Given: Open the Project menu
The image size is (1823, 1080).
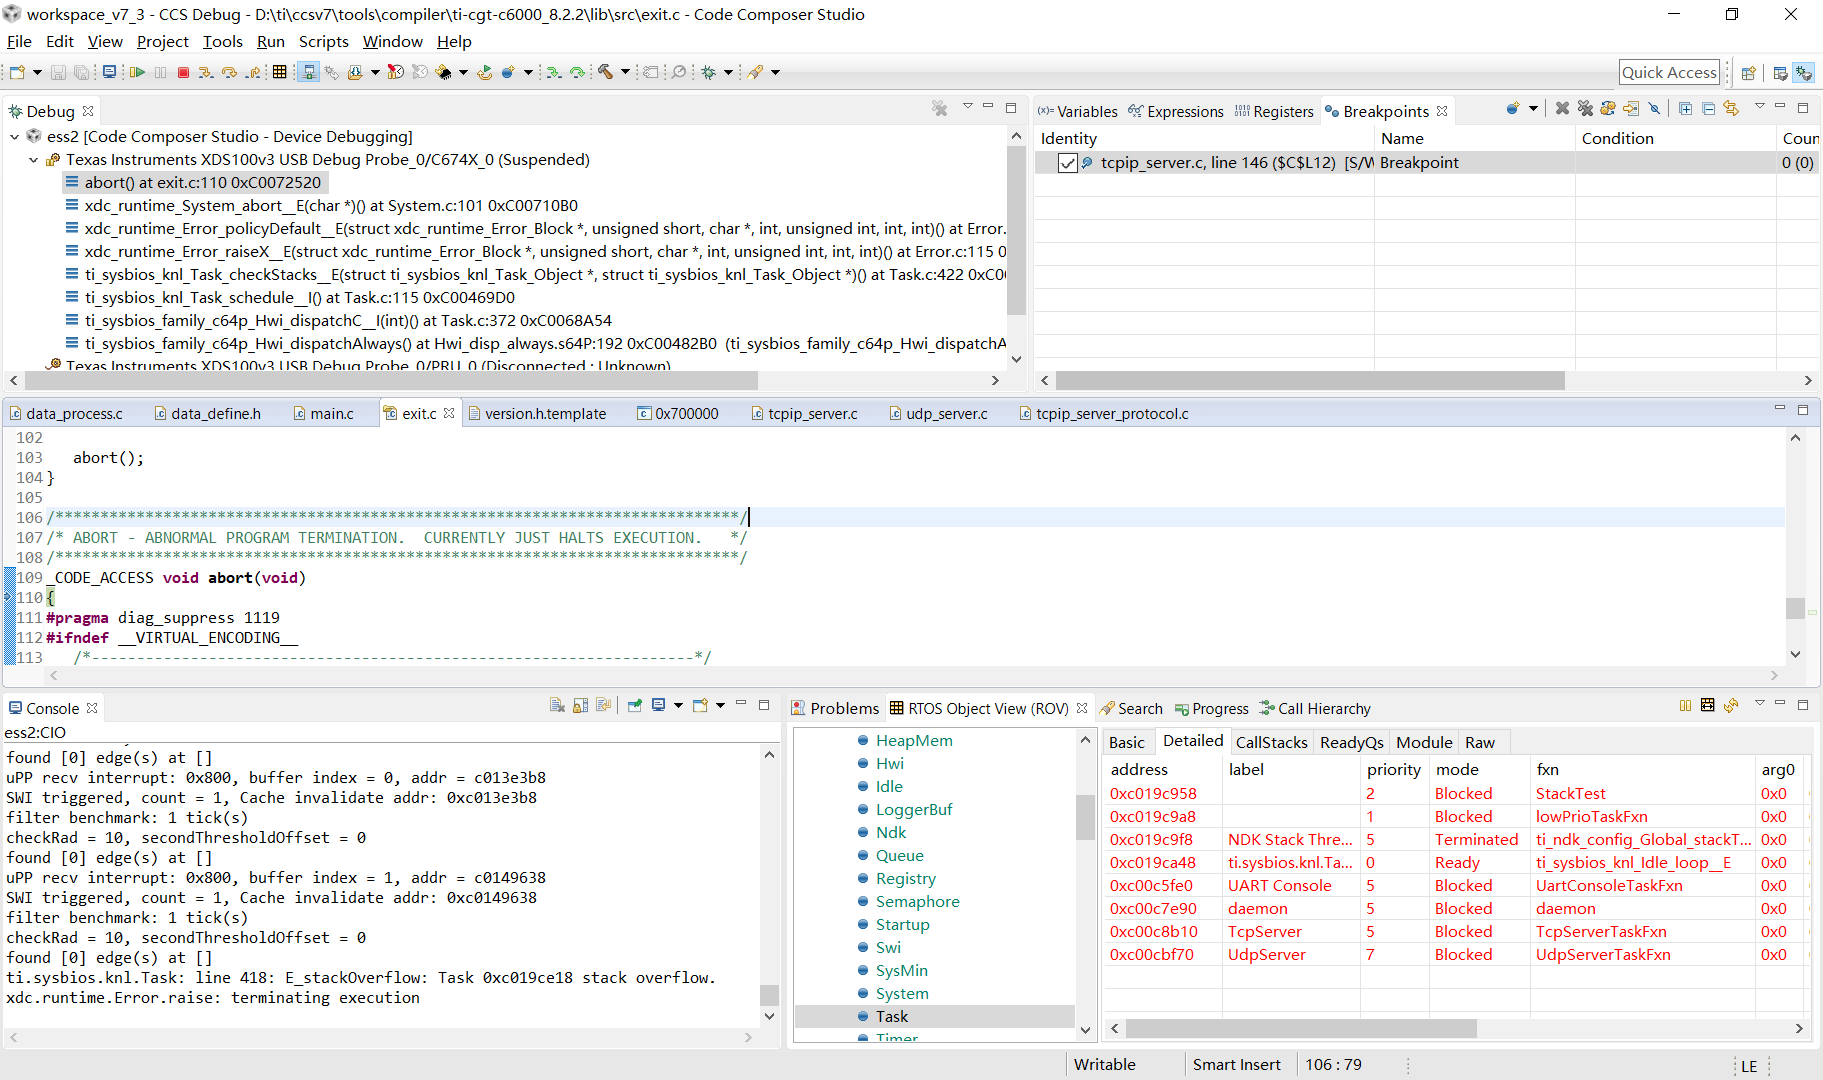Looking at the screenshot, I should pyautogui.click(x=162, y=41).
